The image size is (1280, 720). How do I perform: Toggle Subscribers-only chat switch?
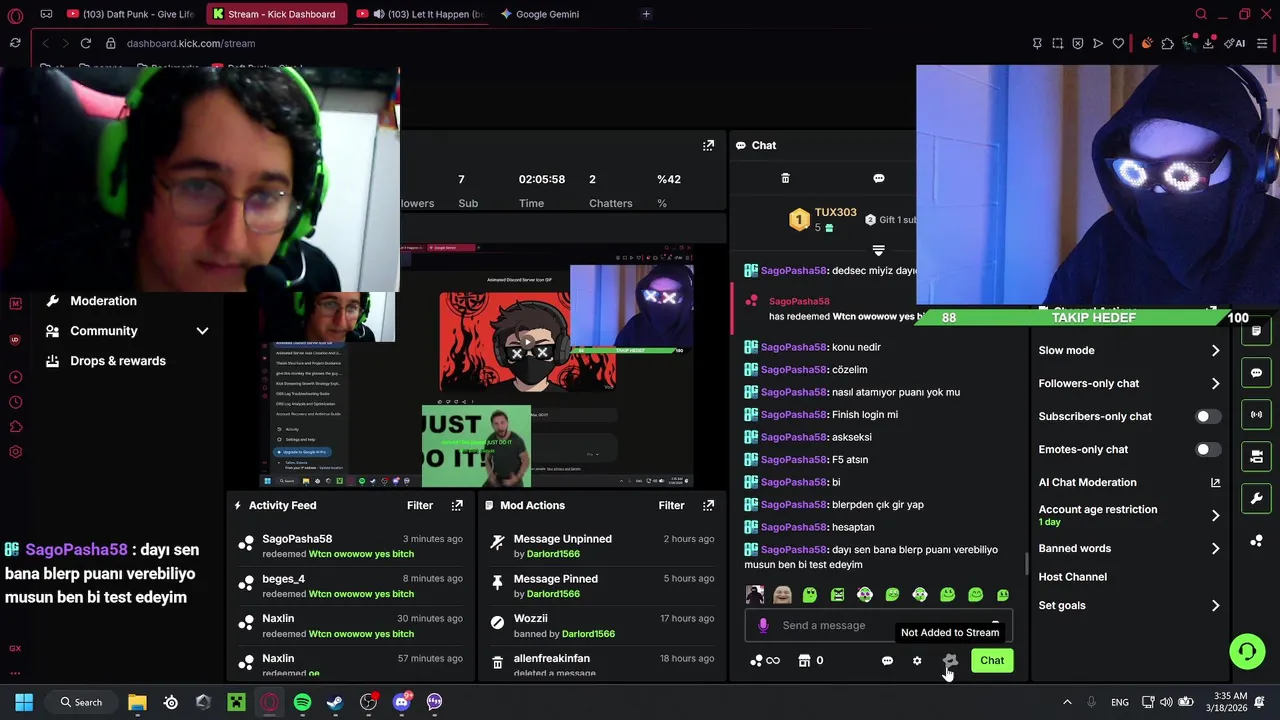coord(1208,416)
